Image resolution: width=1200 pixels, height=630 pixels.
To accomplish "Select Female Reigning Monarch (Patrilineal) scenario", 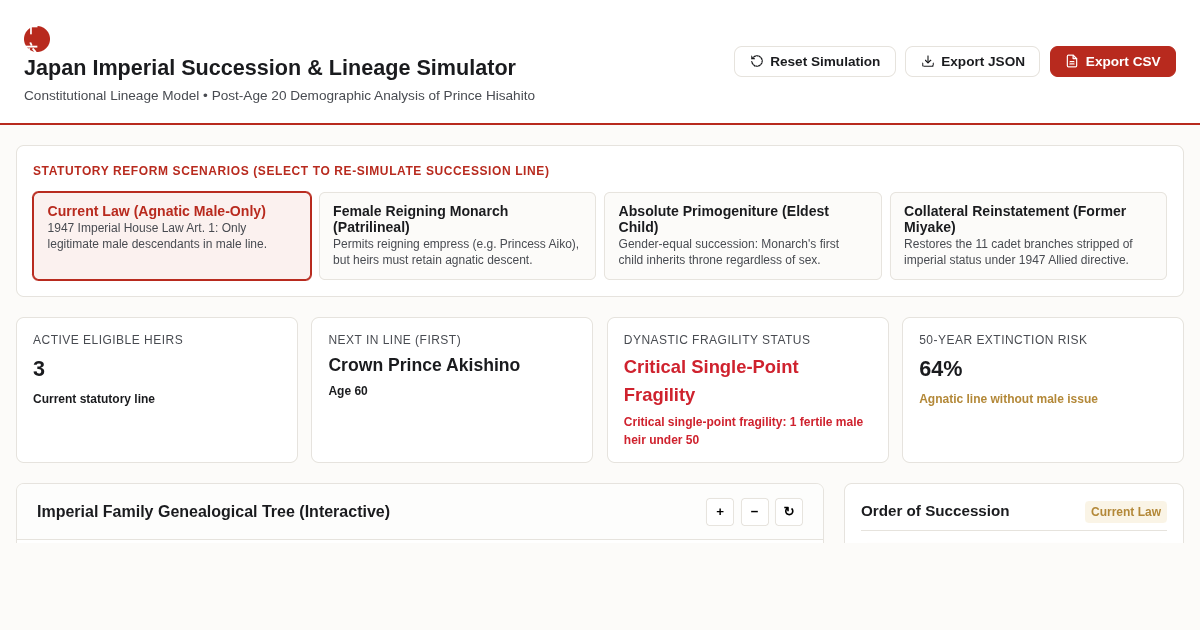I will pos(457,236).
